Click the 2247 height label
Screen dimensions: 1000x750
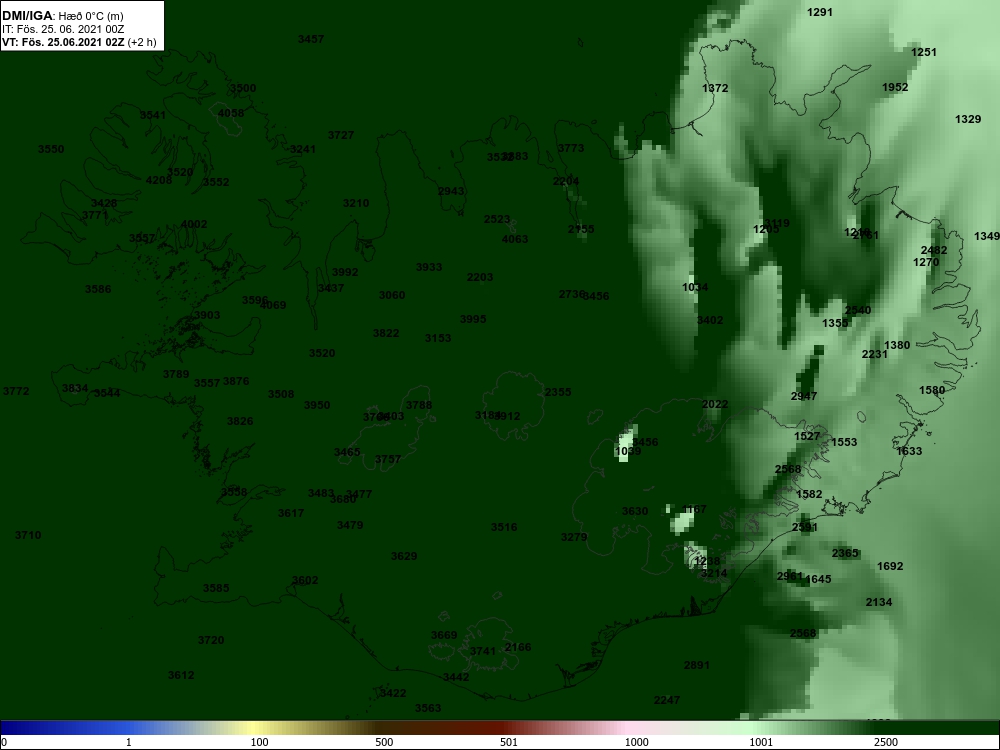tap(667, 701)
